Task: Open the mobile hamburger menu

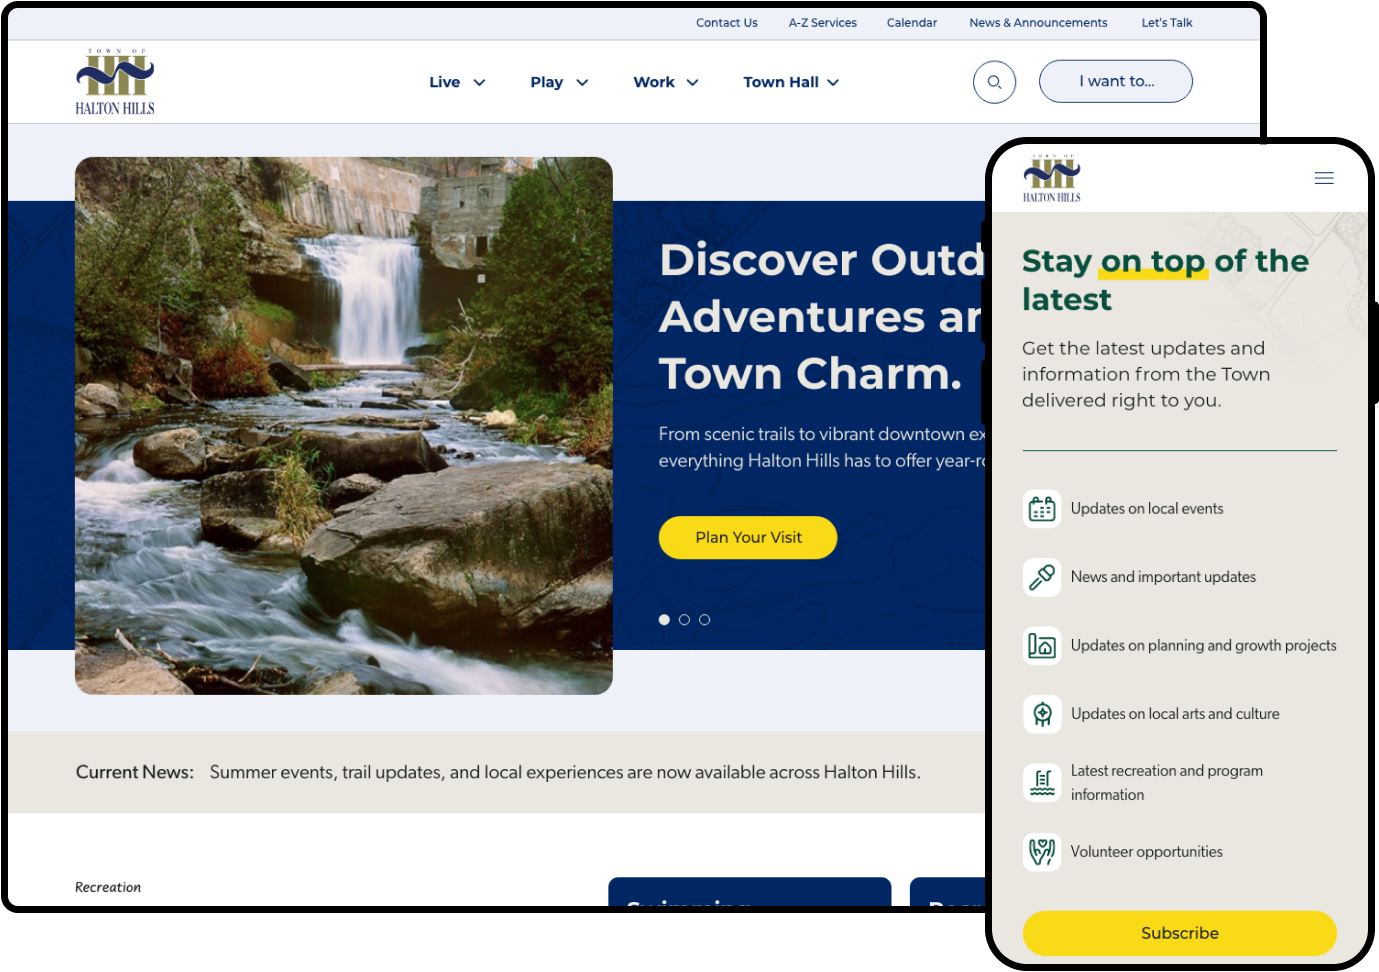Action: tap(1324, 178)
